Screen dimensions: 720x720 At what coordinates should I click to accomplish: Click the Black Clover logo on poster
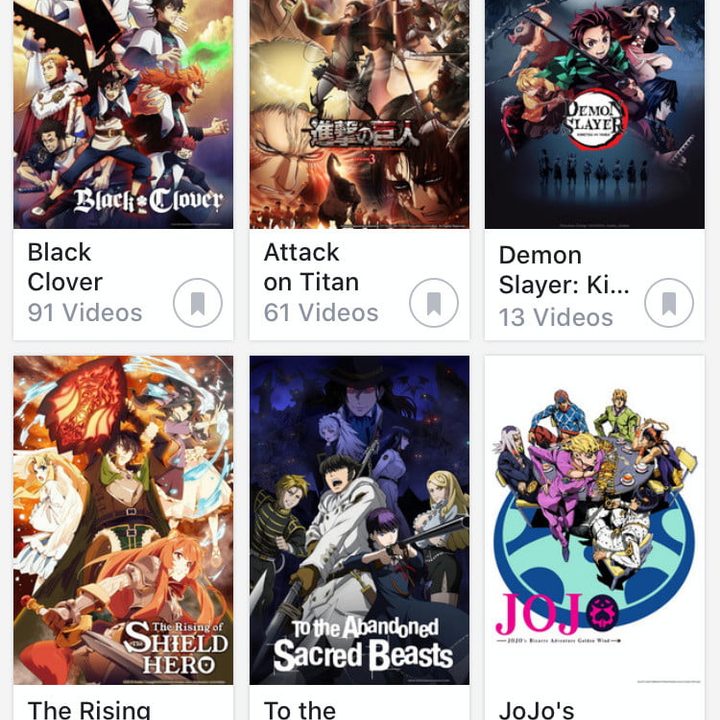[x=147, y=200]
